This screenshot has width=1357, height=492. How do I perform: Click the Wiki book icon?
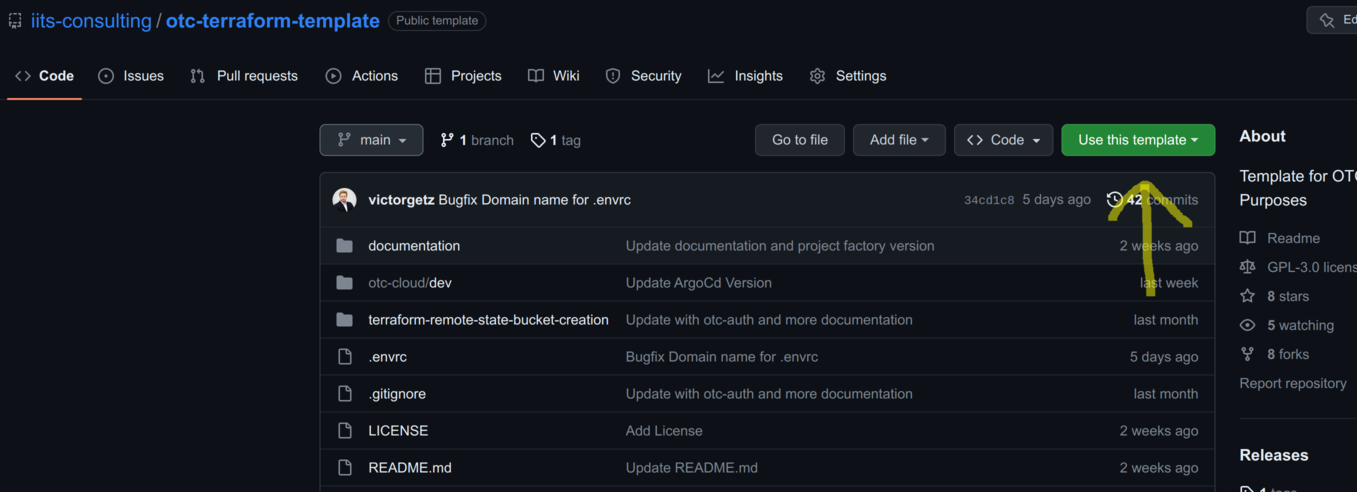(536, 76)
